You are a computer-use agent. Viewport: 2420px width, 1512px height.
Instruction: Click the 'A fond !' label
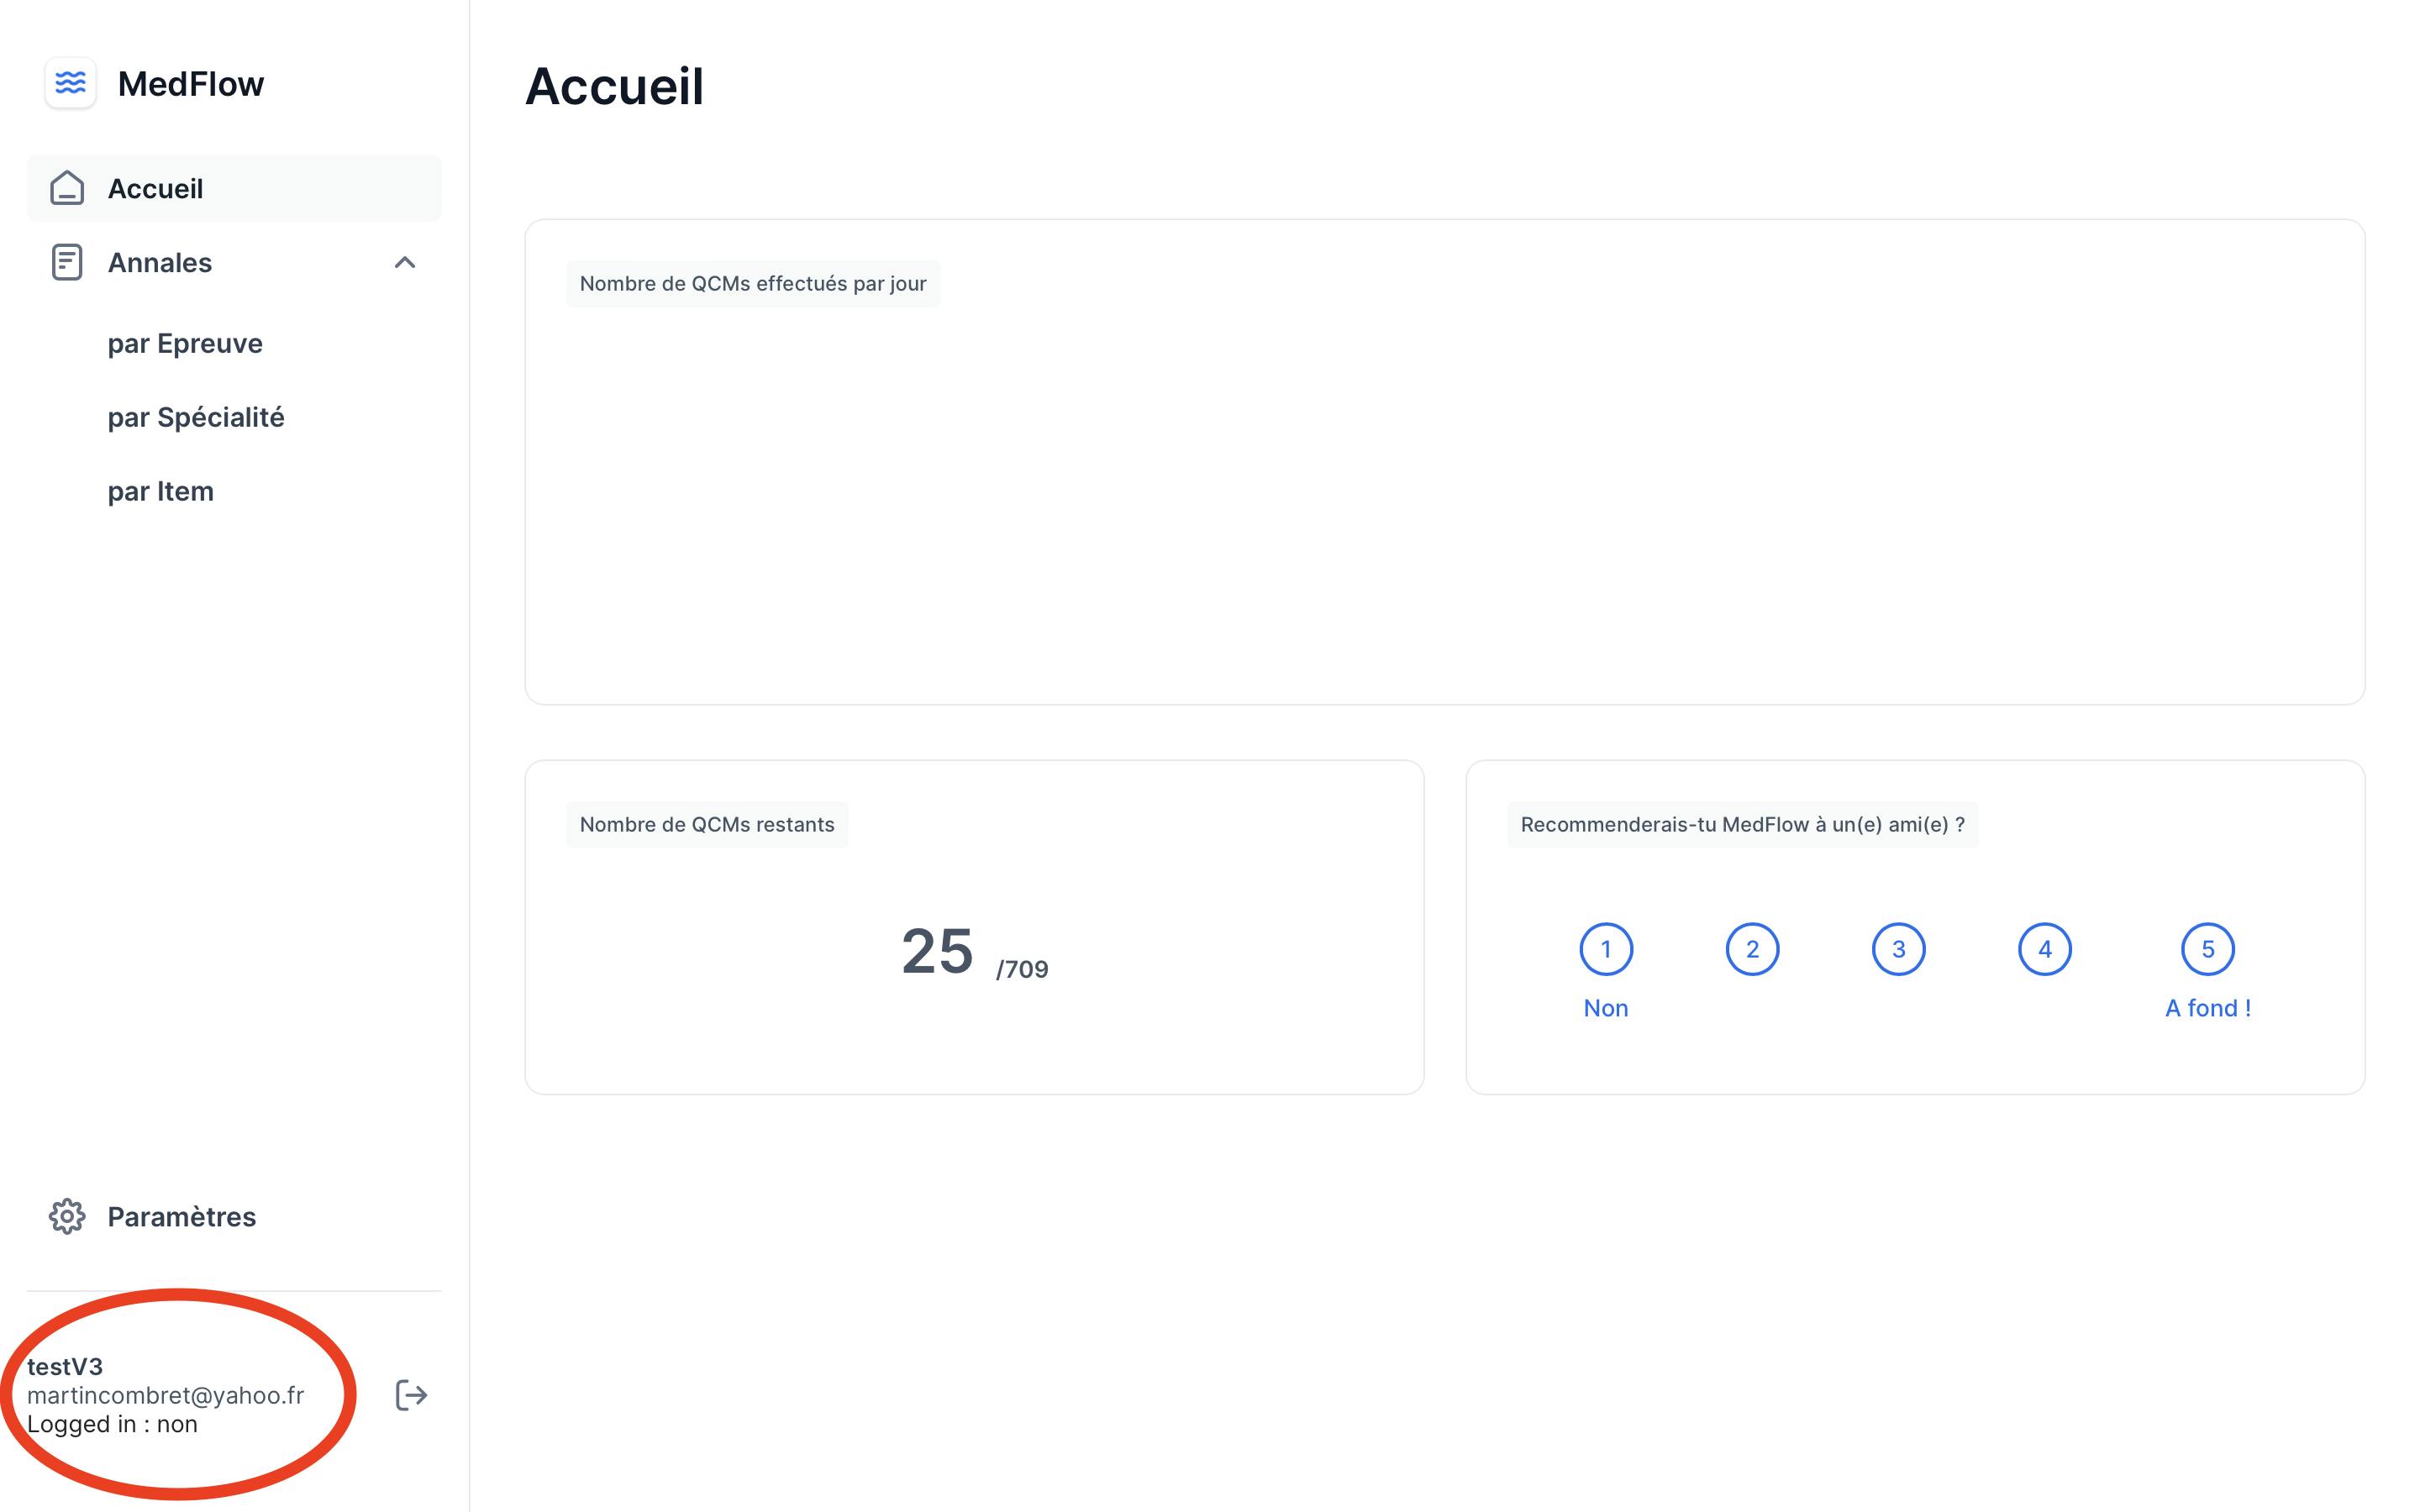pyautogui.click(x=2207, y=1008)
